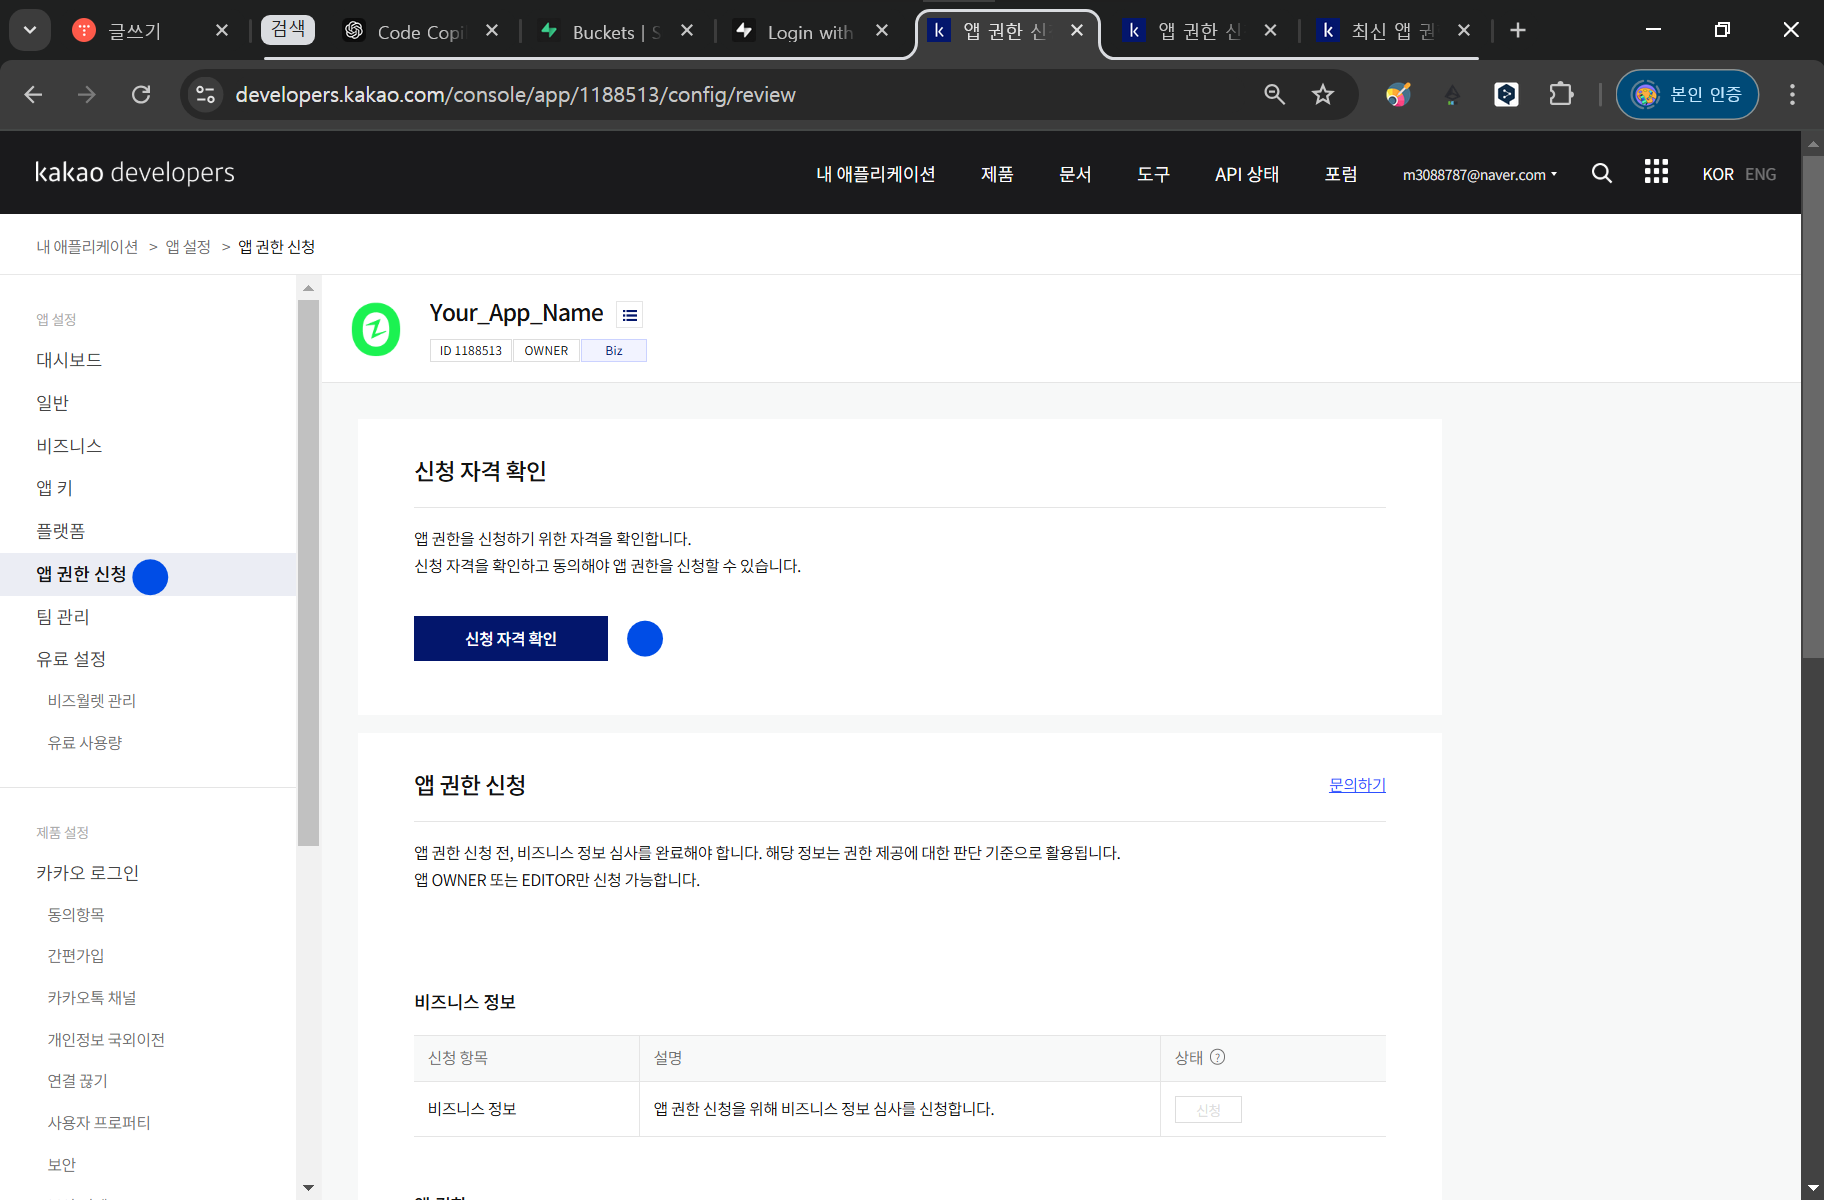Screen dimensions: 1824x1200
Task: Open the colorful paintbrush extension icon
Action: point(1398,94)
